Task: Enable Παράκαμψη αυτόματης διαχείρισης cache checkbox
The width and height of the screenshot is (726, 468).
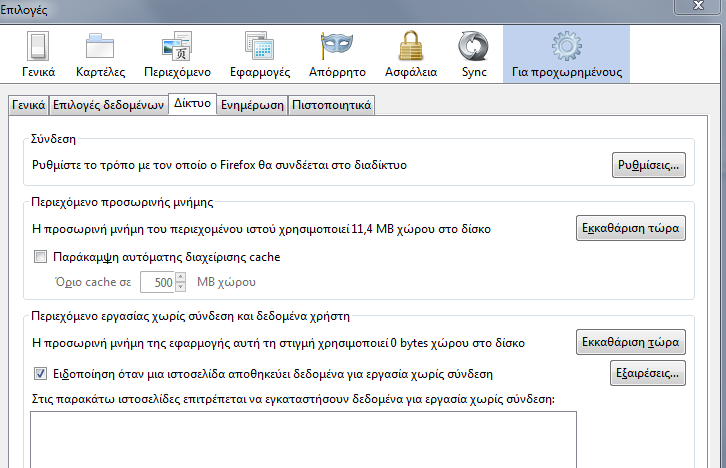Action: (x=40, y=256)
